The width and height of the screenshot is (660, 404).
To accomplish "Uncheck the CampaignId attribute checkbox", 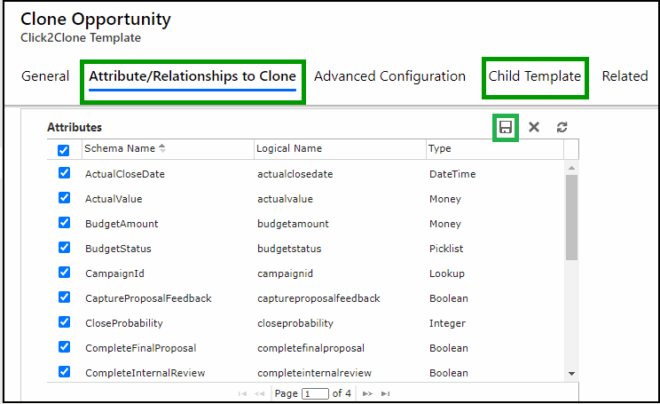I will (x=64, y=272).
